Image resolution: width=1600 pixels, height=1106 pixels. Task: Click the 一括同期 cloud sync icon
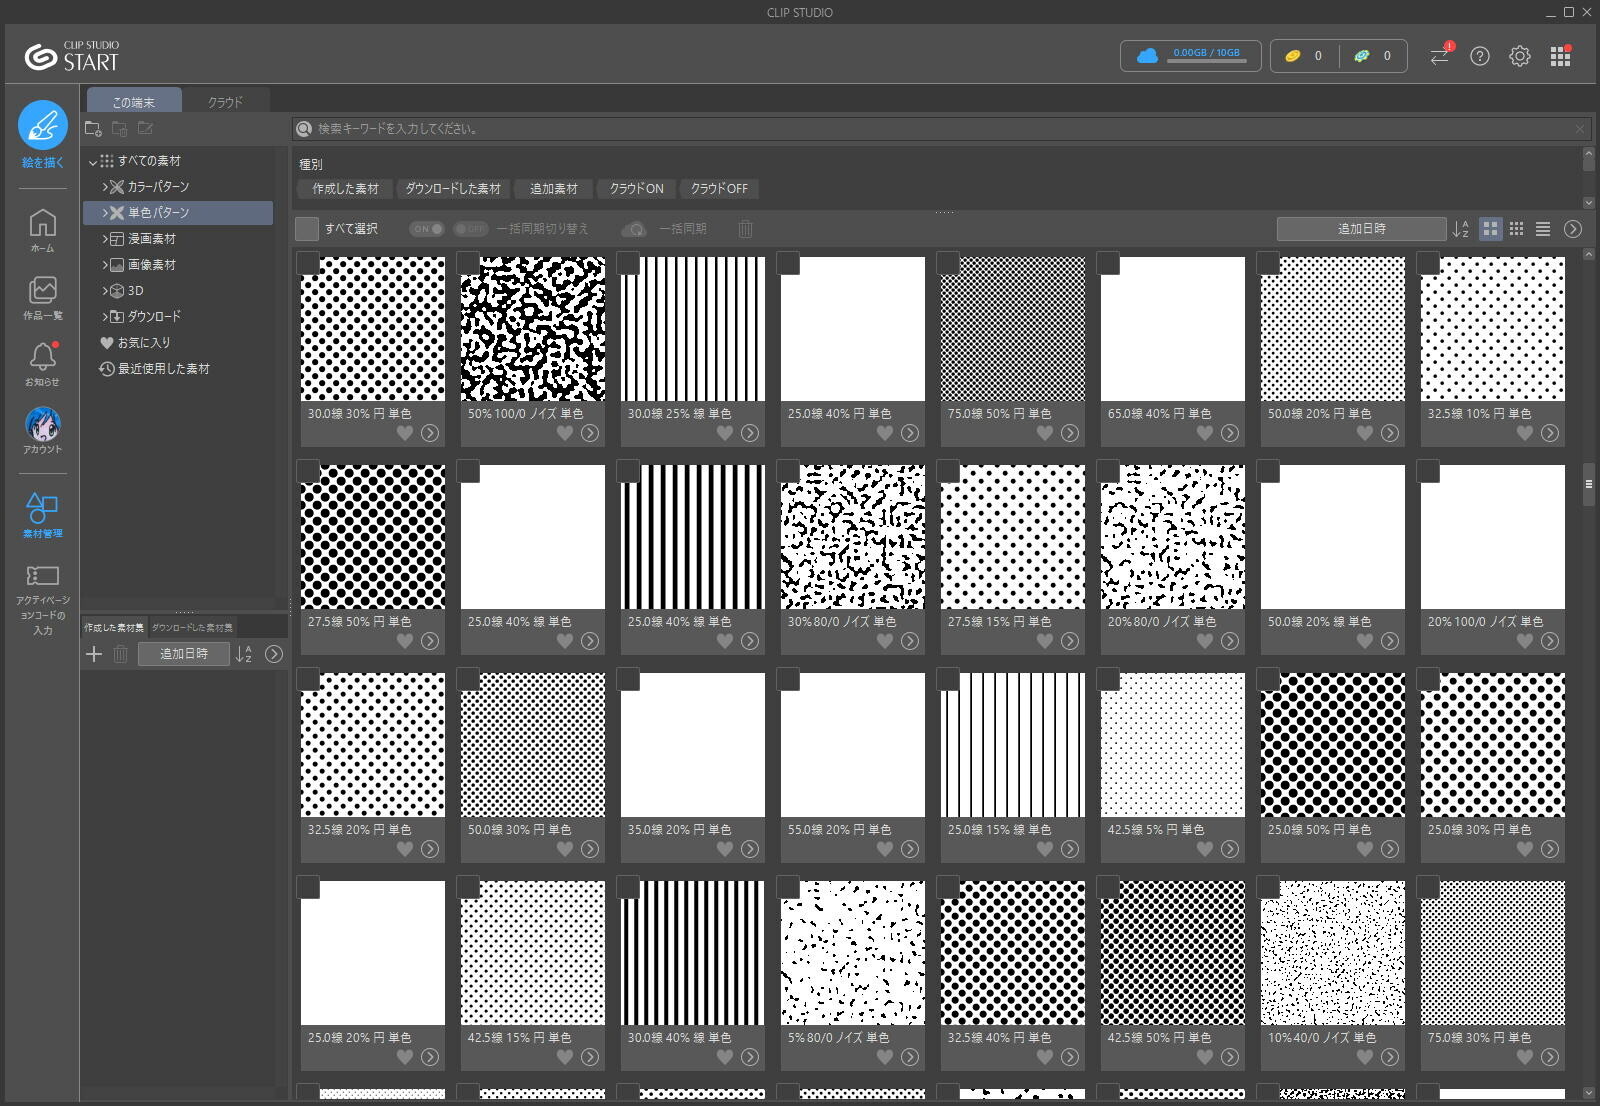634,229
